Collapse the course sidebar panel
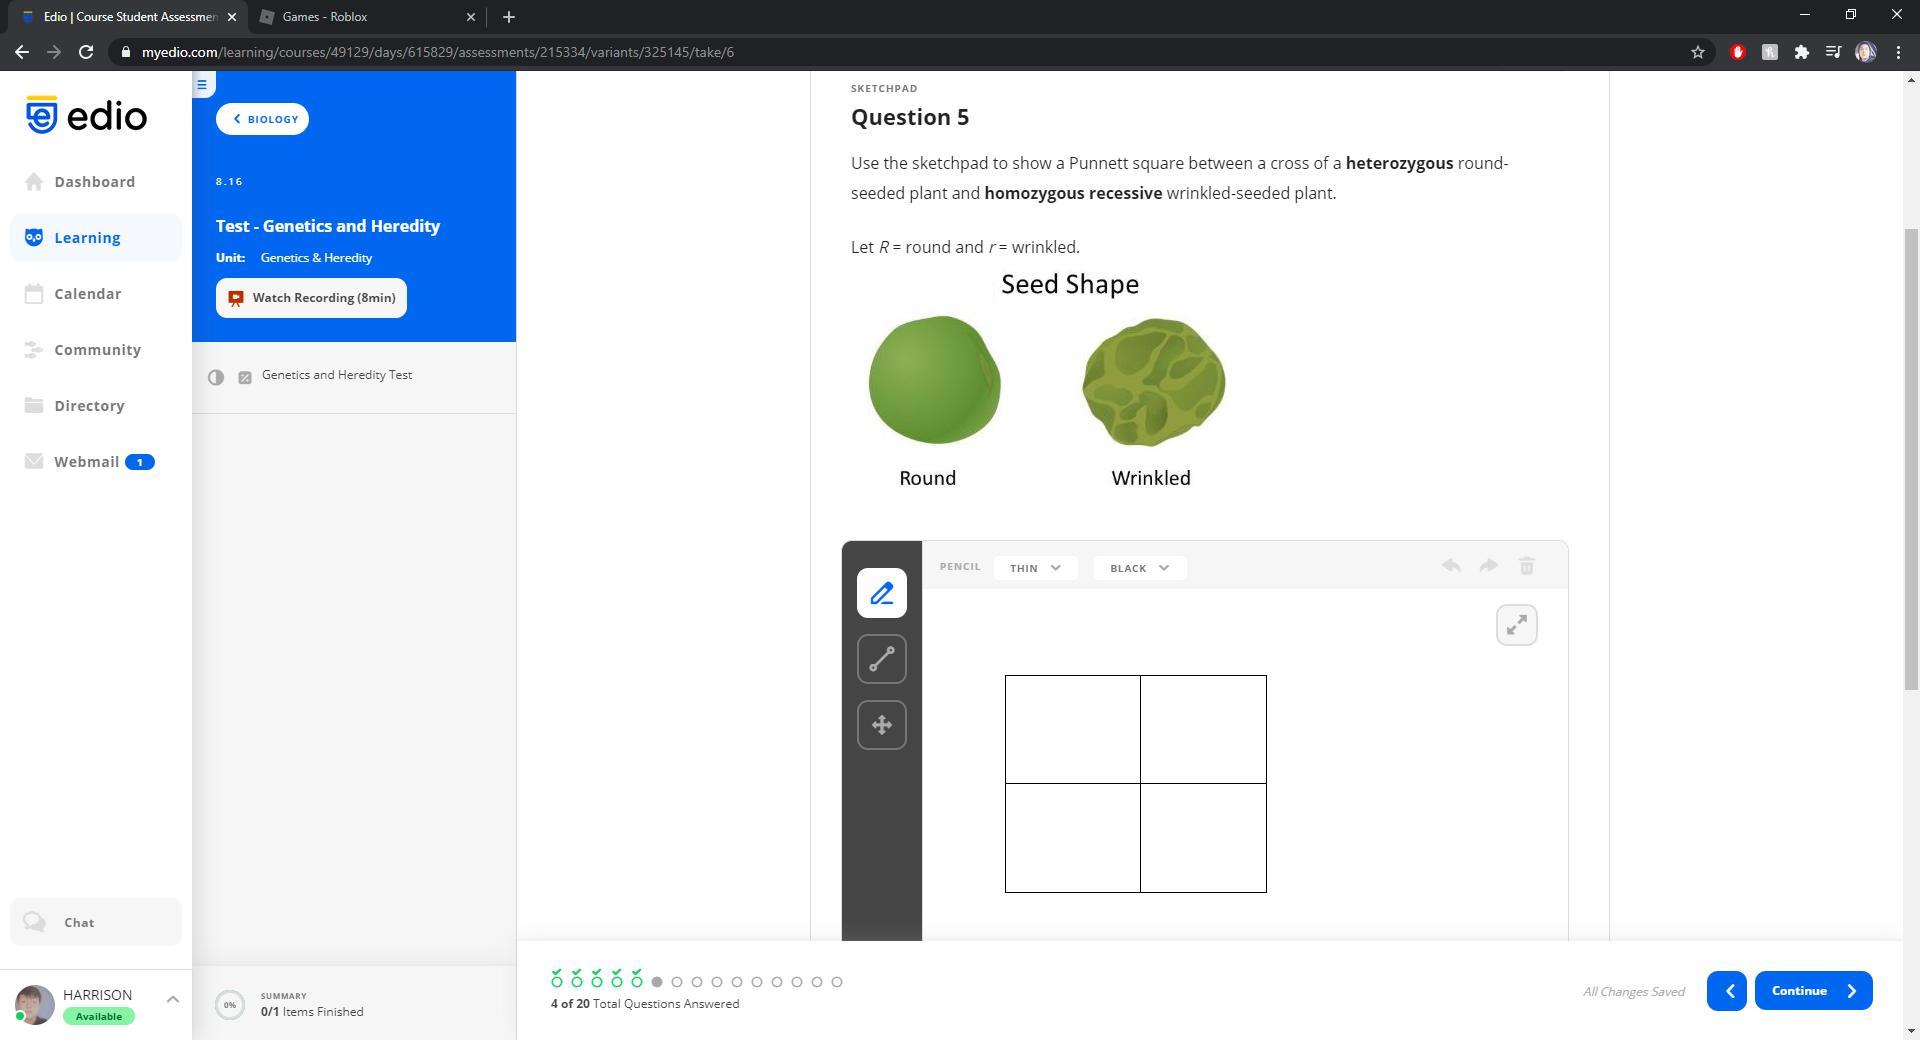Screen dimensions: 1920x1040 pos(202,85)
